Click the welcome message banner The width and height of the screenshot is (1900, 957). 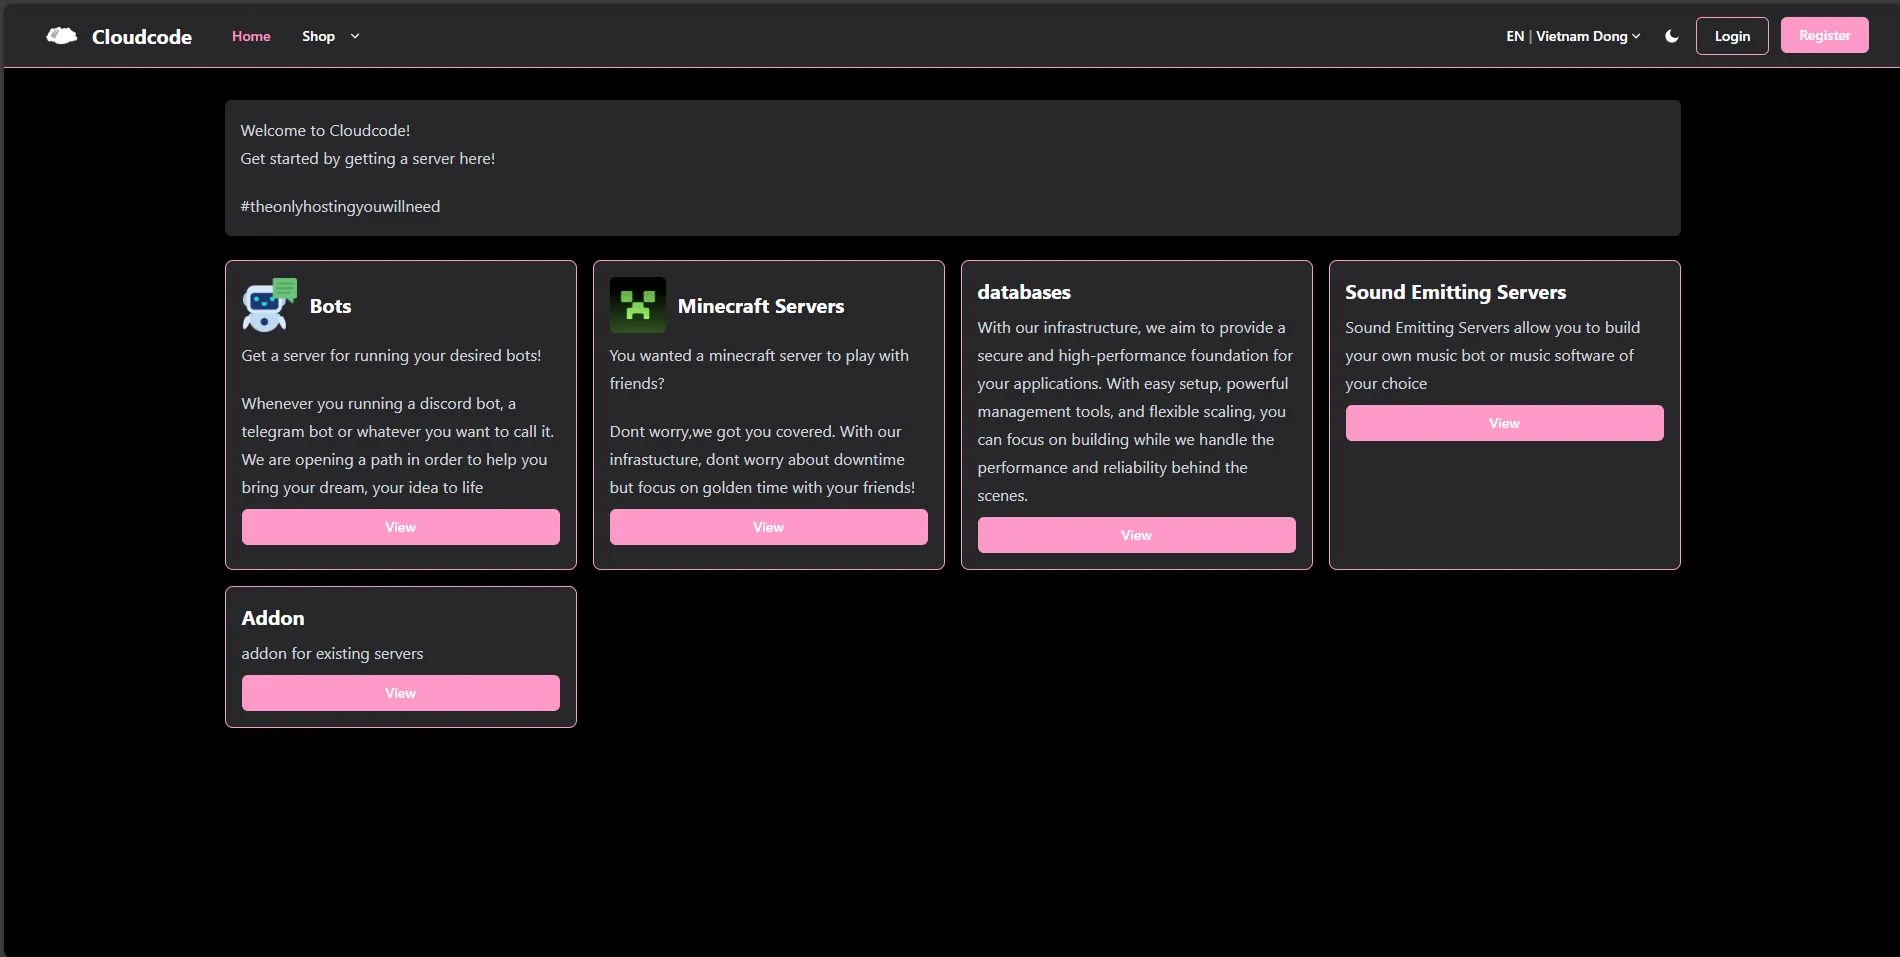tap(952, 168)
